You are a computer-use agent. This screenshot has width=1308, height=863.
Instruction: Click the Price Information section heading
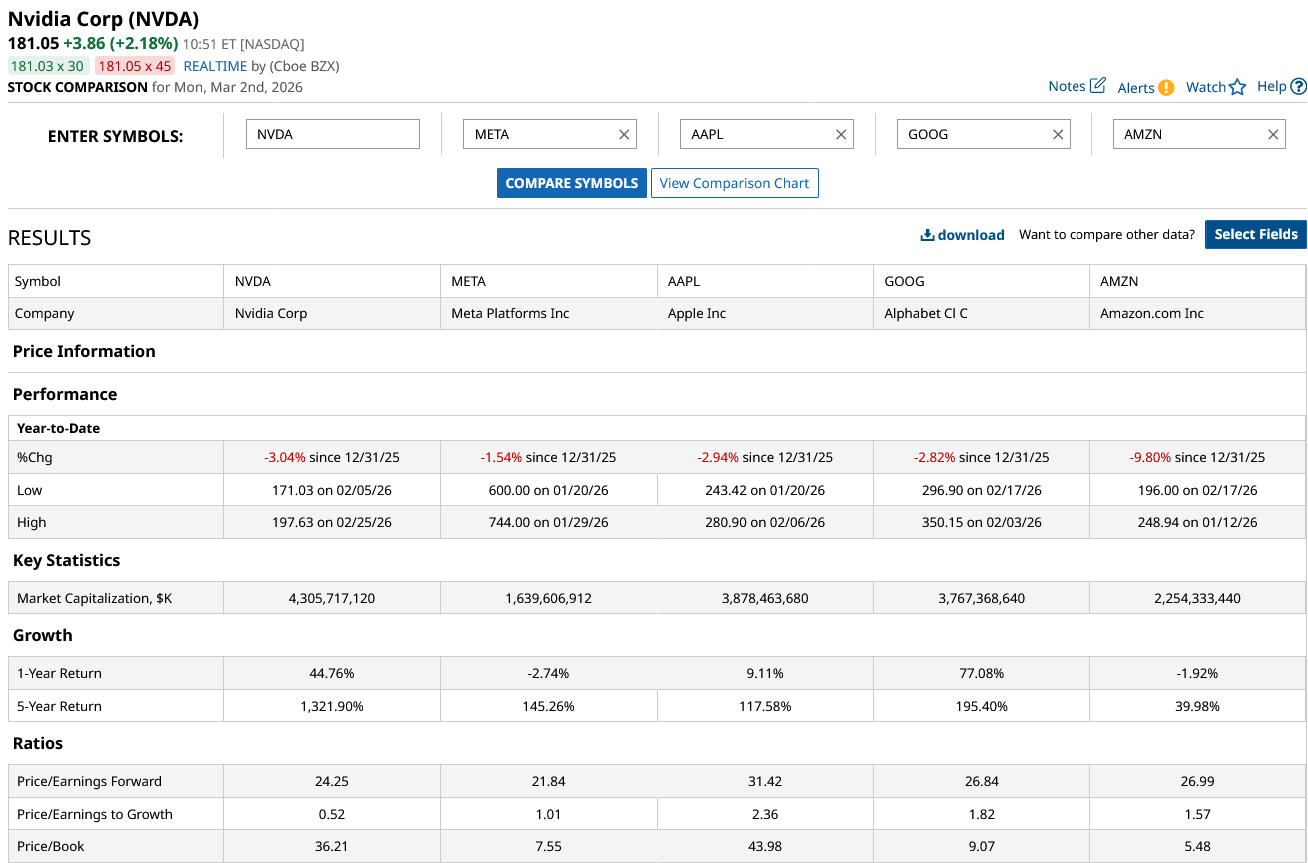pyautogui.click(x=84, y=351)
